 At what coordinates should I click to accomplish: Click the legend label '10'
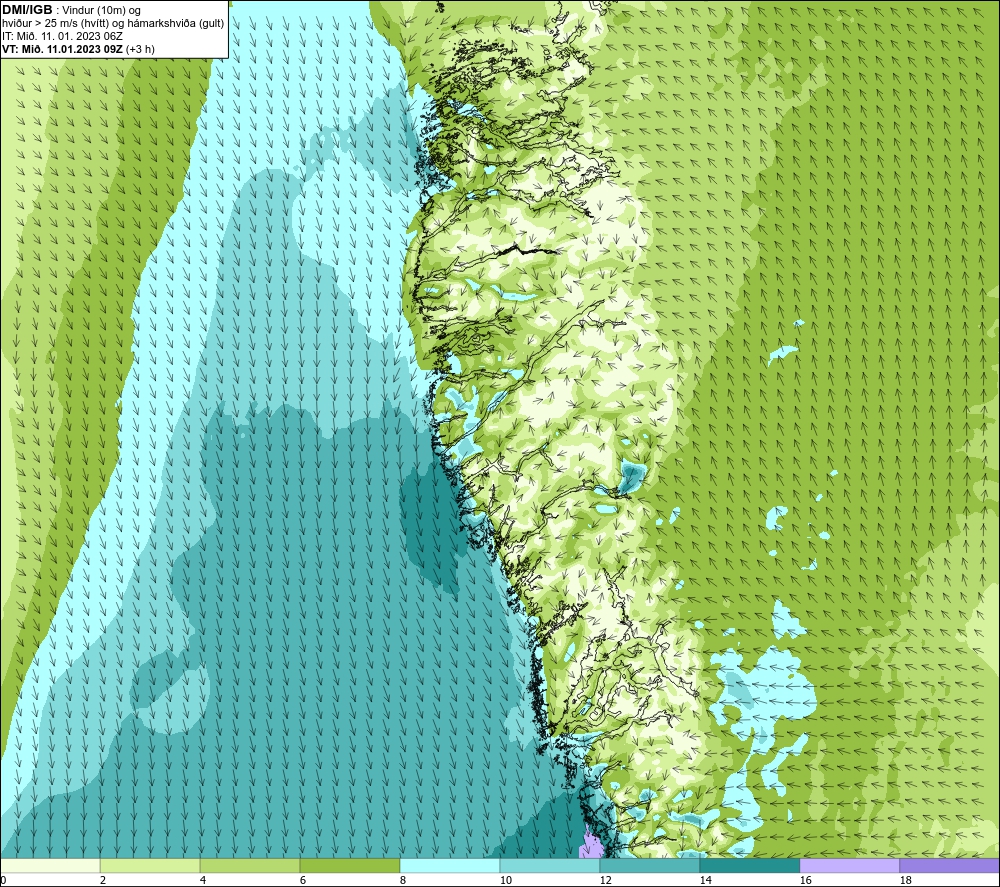click(505, 880)
